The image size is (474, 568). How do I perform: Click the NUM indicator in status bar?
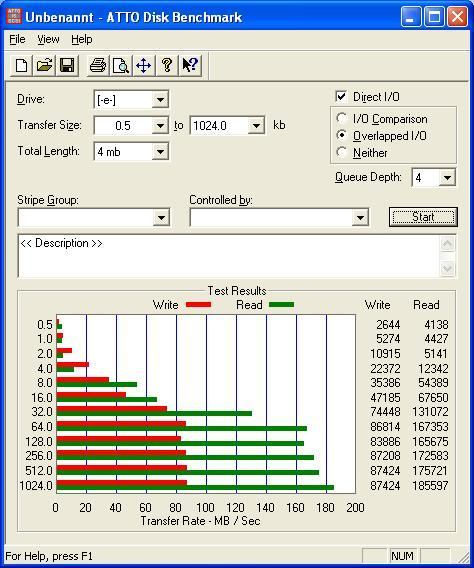coord(402,555)
